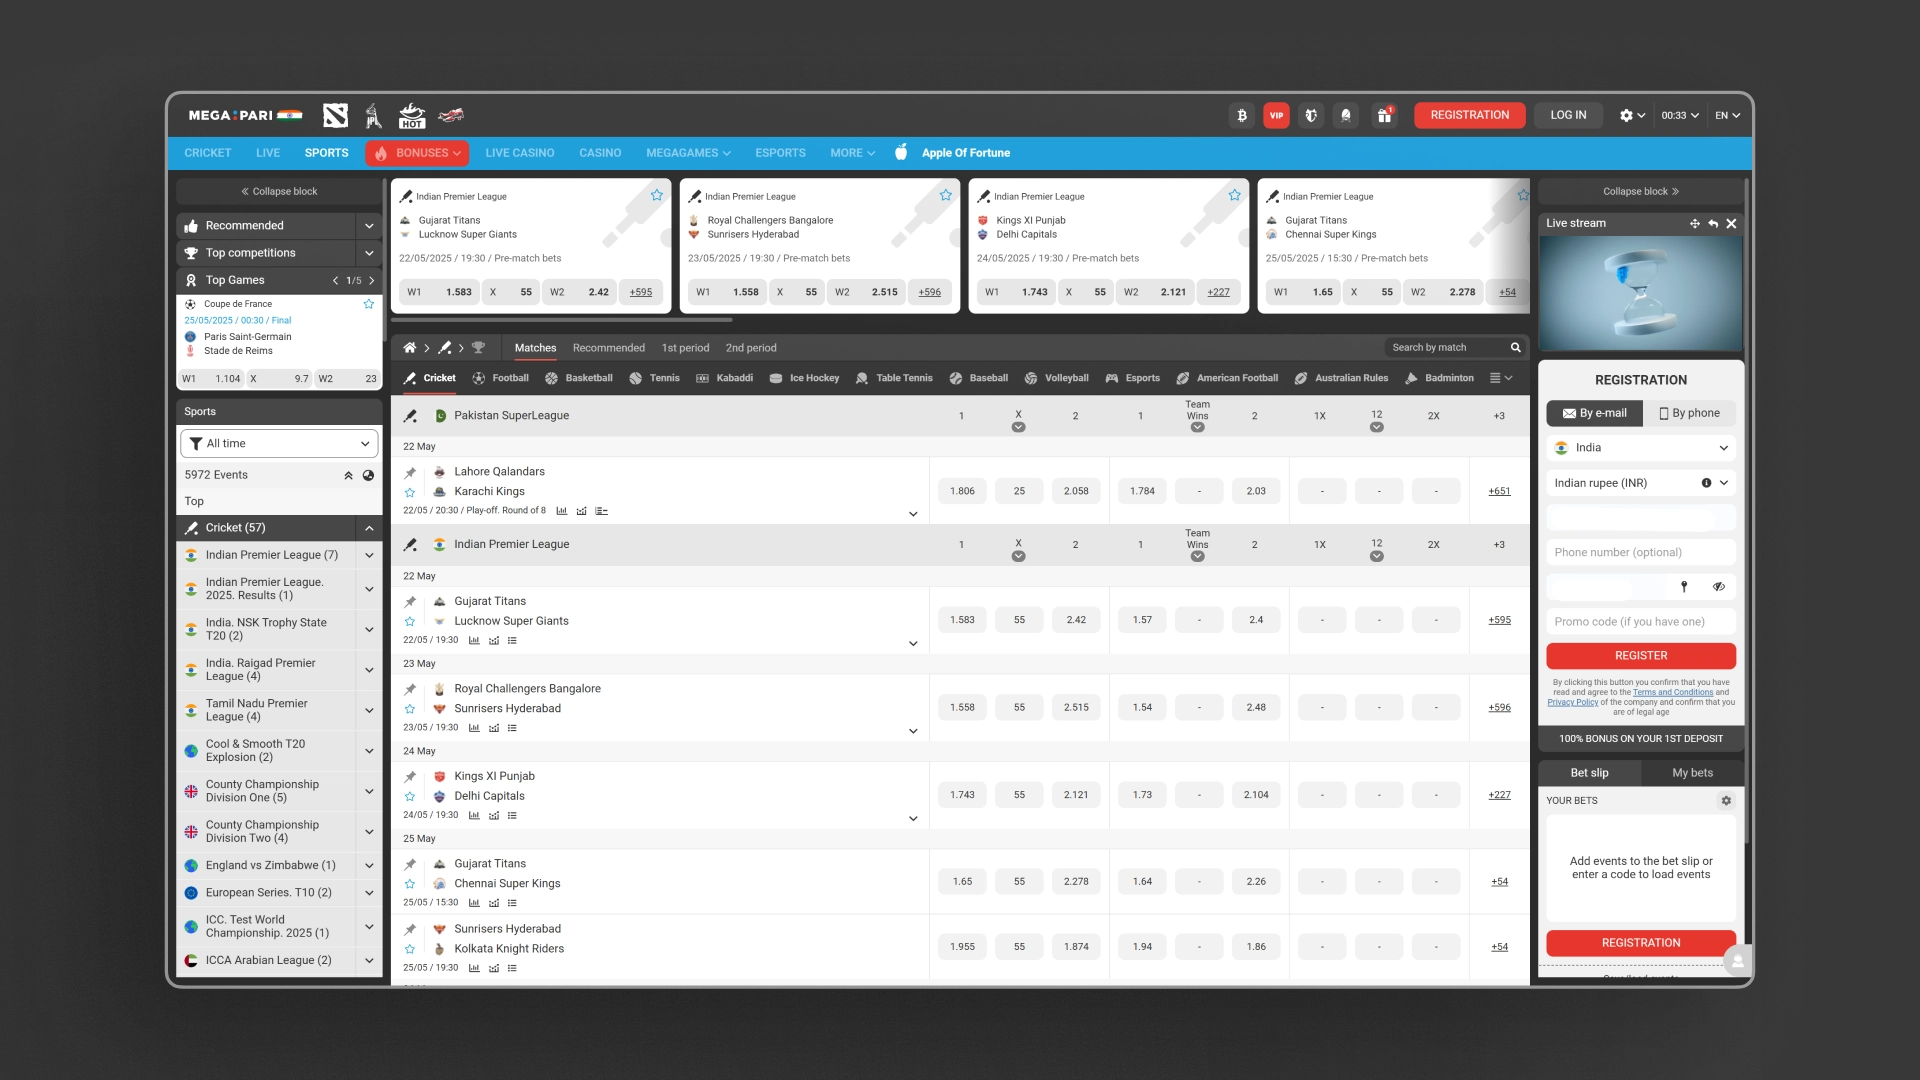Open the Terms and Conditions link
This screenshot has width=1920, height=1080.
(1673, 692)
